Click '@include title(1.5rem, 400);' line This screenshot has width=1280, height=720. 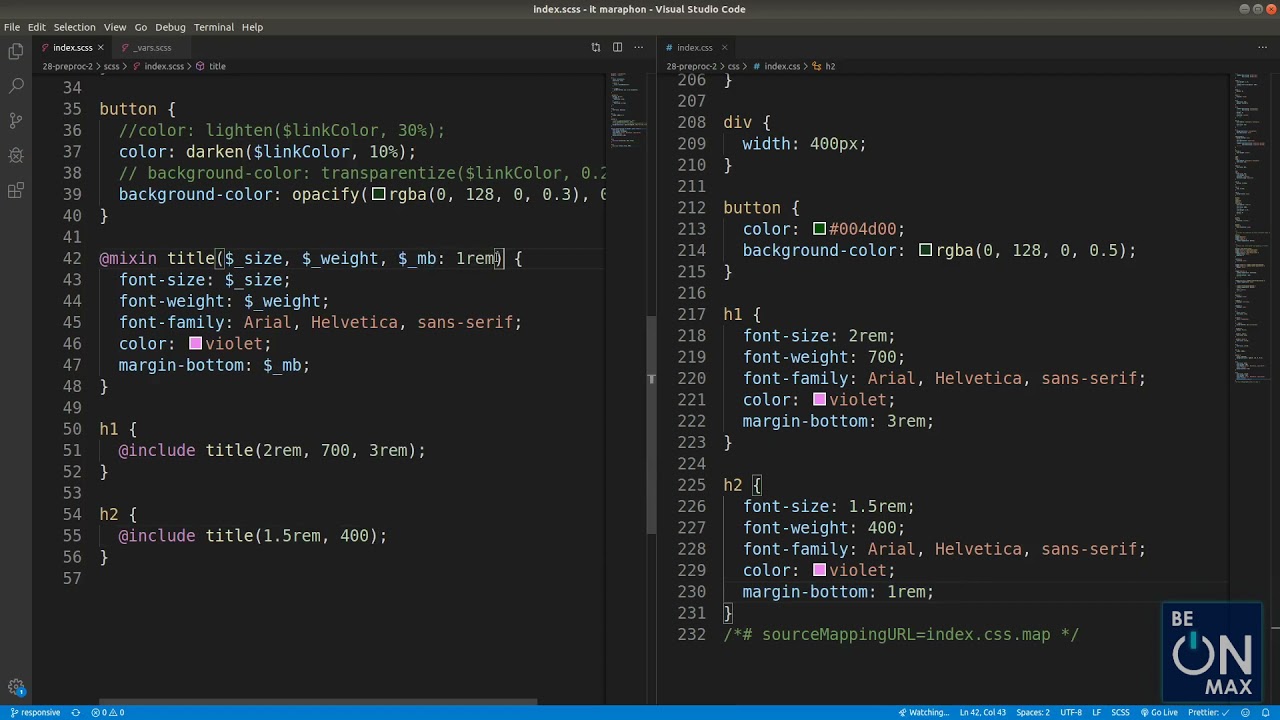click(x=252, y=536)
